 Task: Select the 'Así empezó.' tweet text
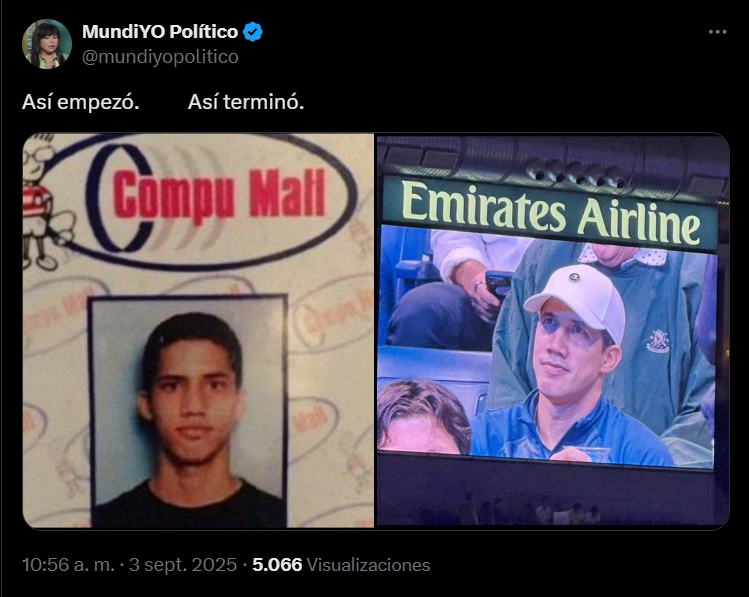[81, 102]
